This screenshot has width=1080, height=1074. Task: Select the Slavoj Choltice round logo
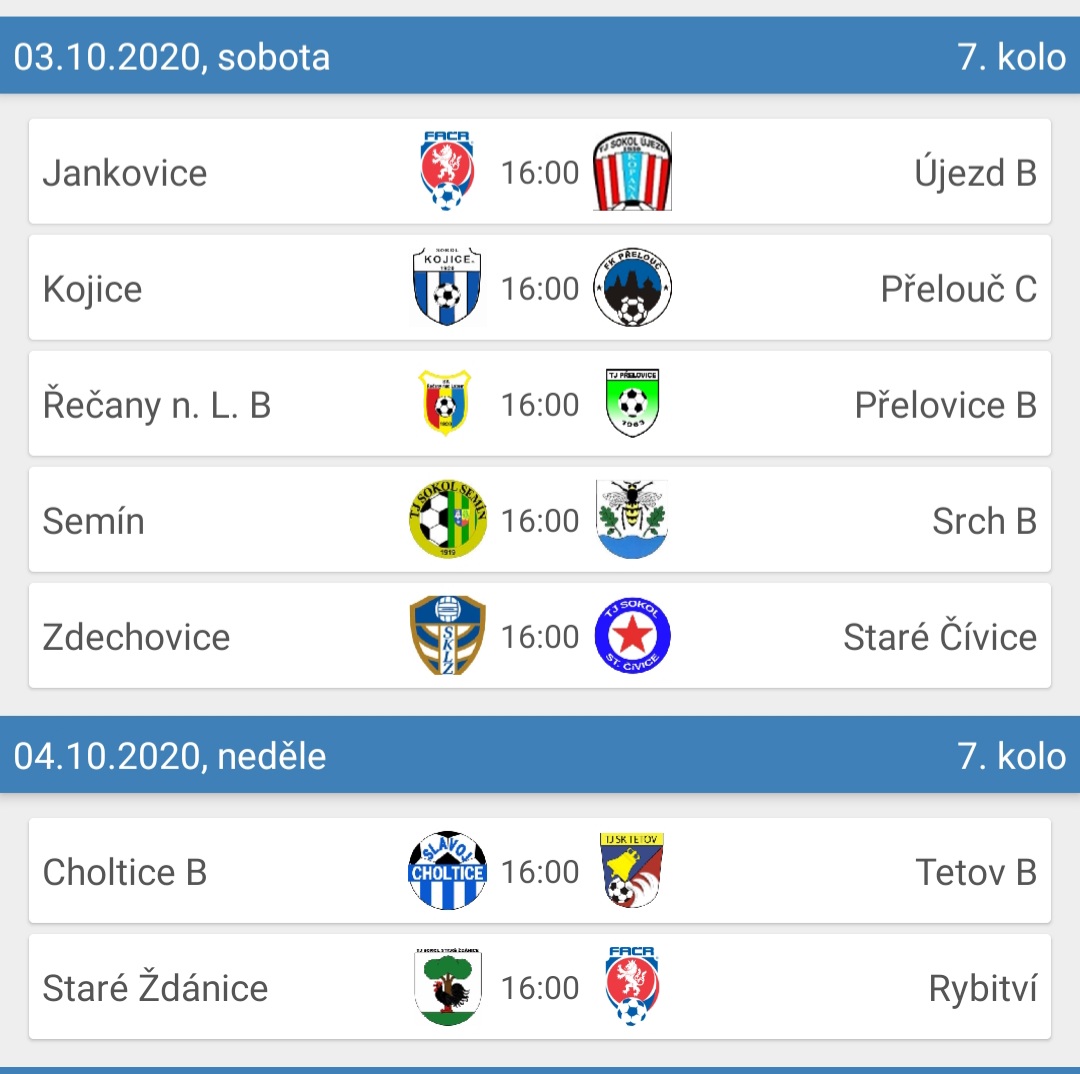pyautogui.click(x=448, y=870)
